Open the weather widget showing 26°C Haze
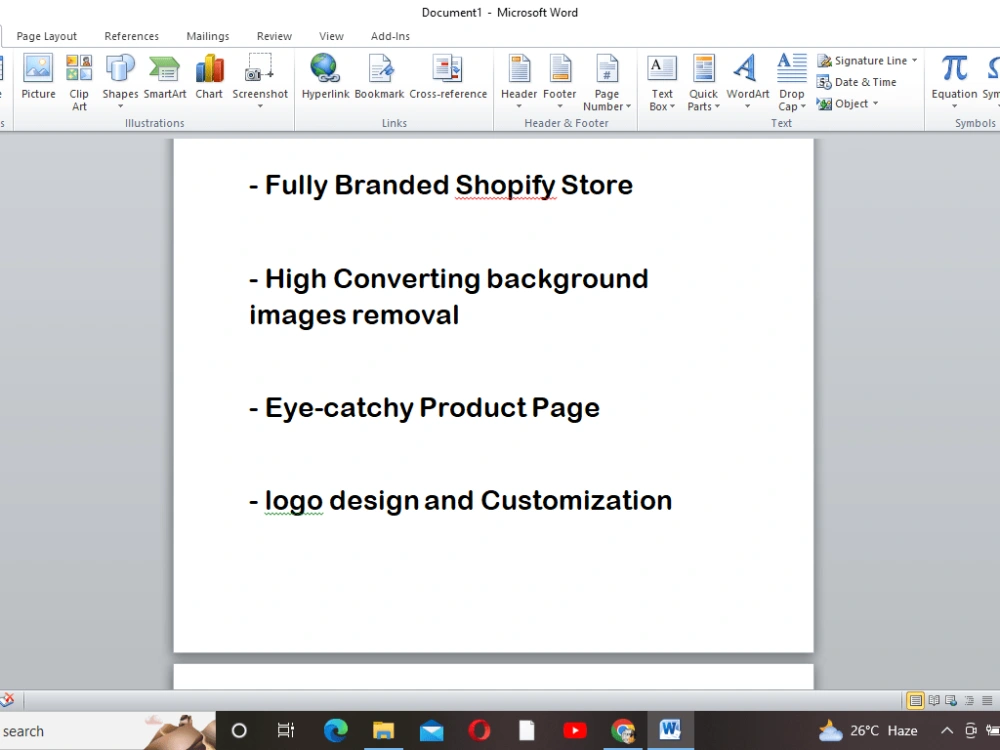This screenshot has height=750, width=1000. [868, 730]
